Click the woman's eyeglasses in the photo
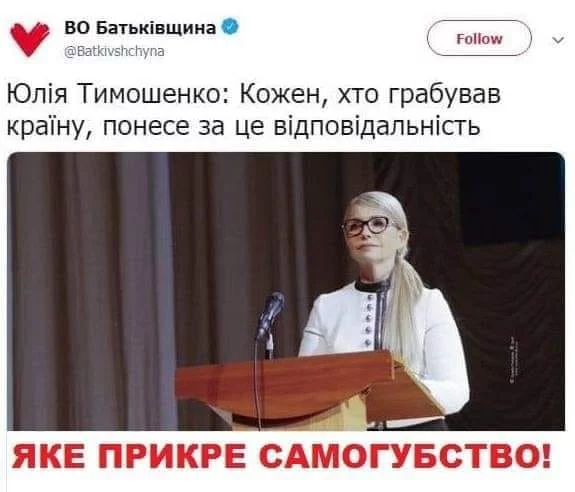Viewport: 575px width, 492px height. click(x=366, y=226)
